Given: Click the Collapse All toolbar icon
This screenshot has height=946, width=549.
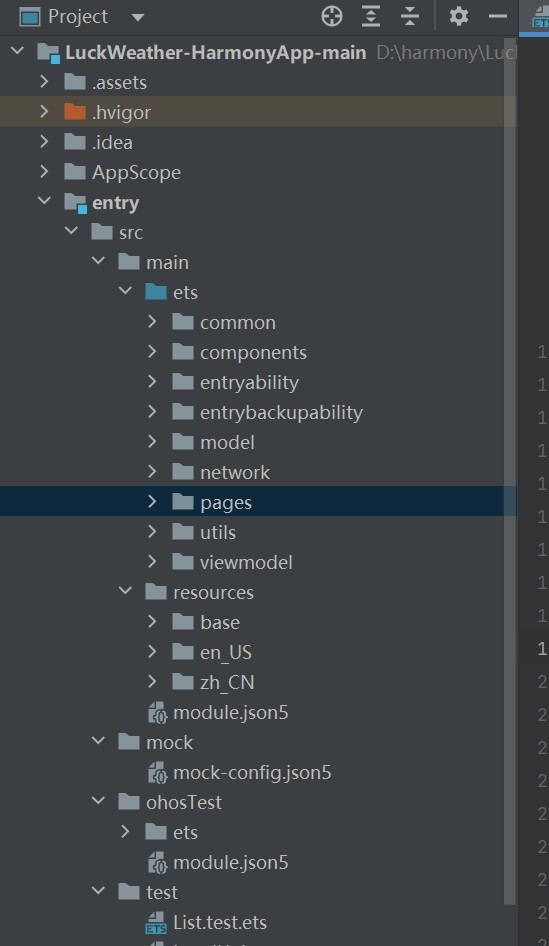Looking at the screenshot, I should click(x=410, y=16).
